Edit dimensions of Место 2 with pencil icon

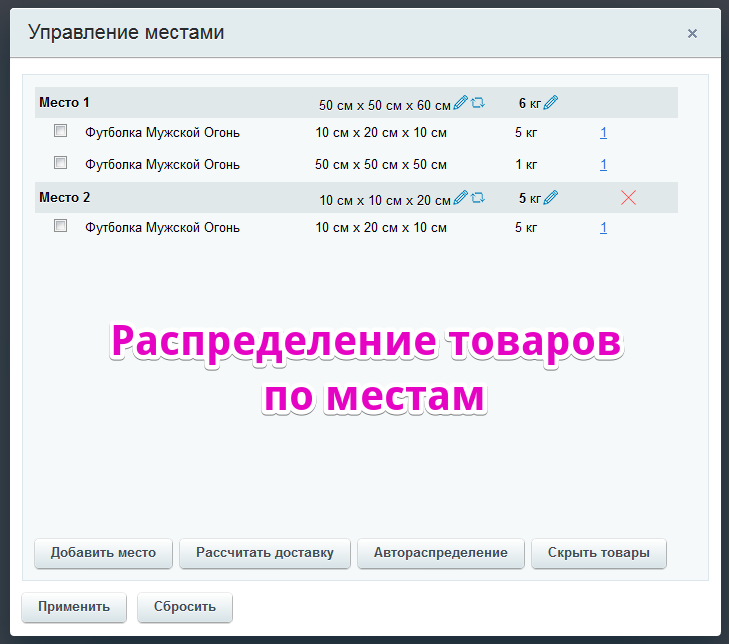click(460, 197)
